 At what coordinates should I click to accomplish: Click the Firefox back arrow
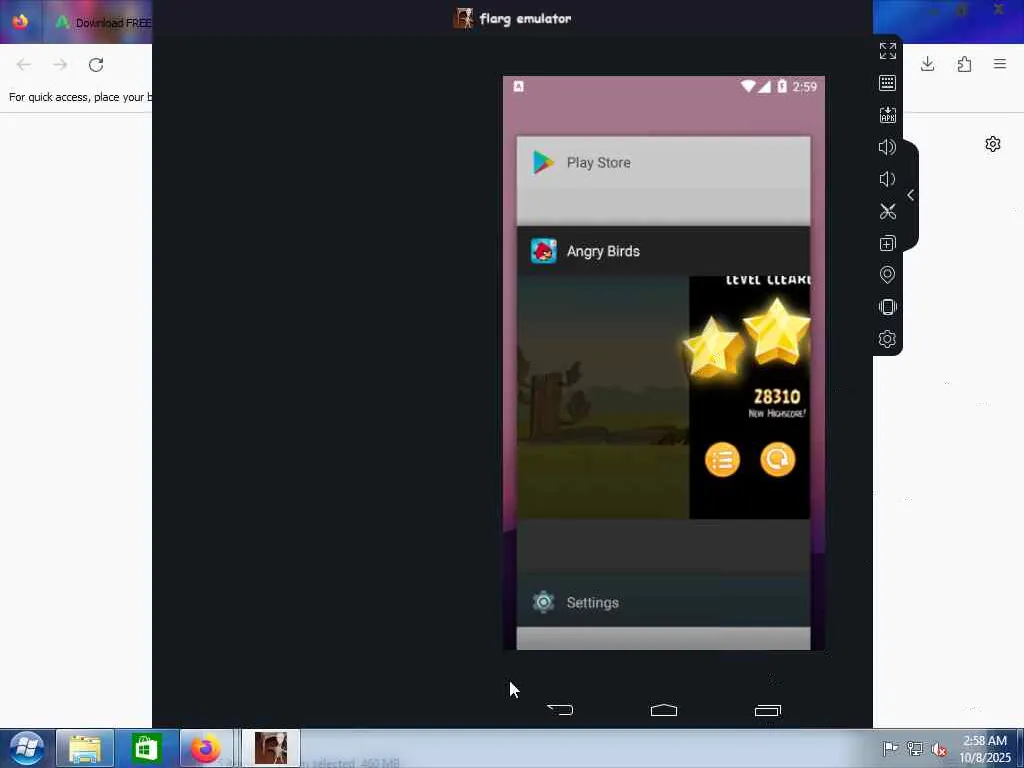click(x=24, y=65)
